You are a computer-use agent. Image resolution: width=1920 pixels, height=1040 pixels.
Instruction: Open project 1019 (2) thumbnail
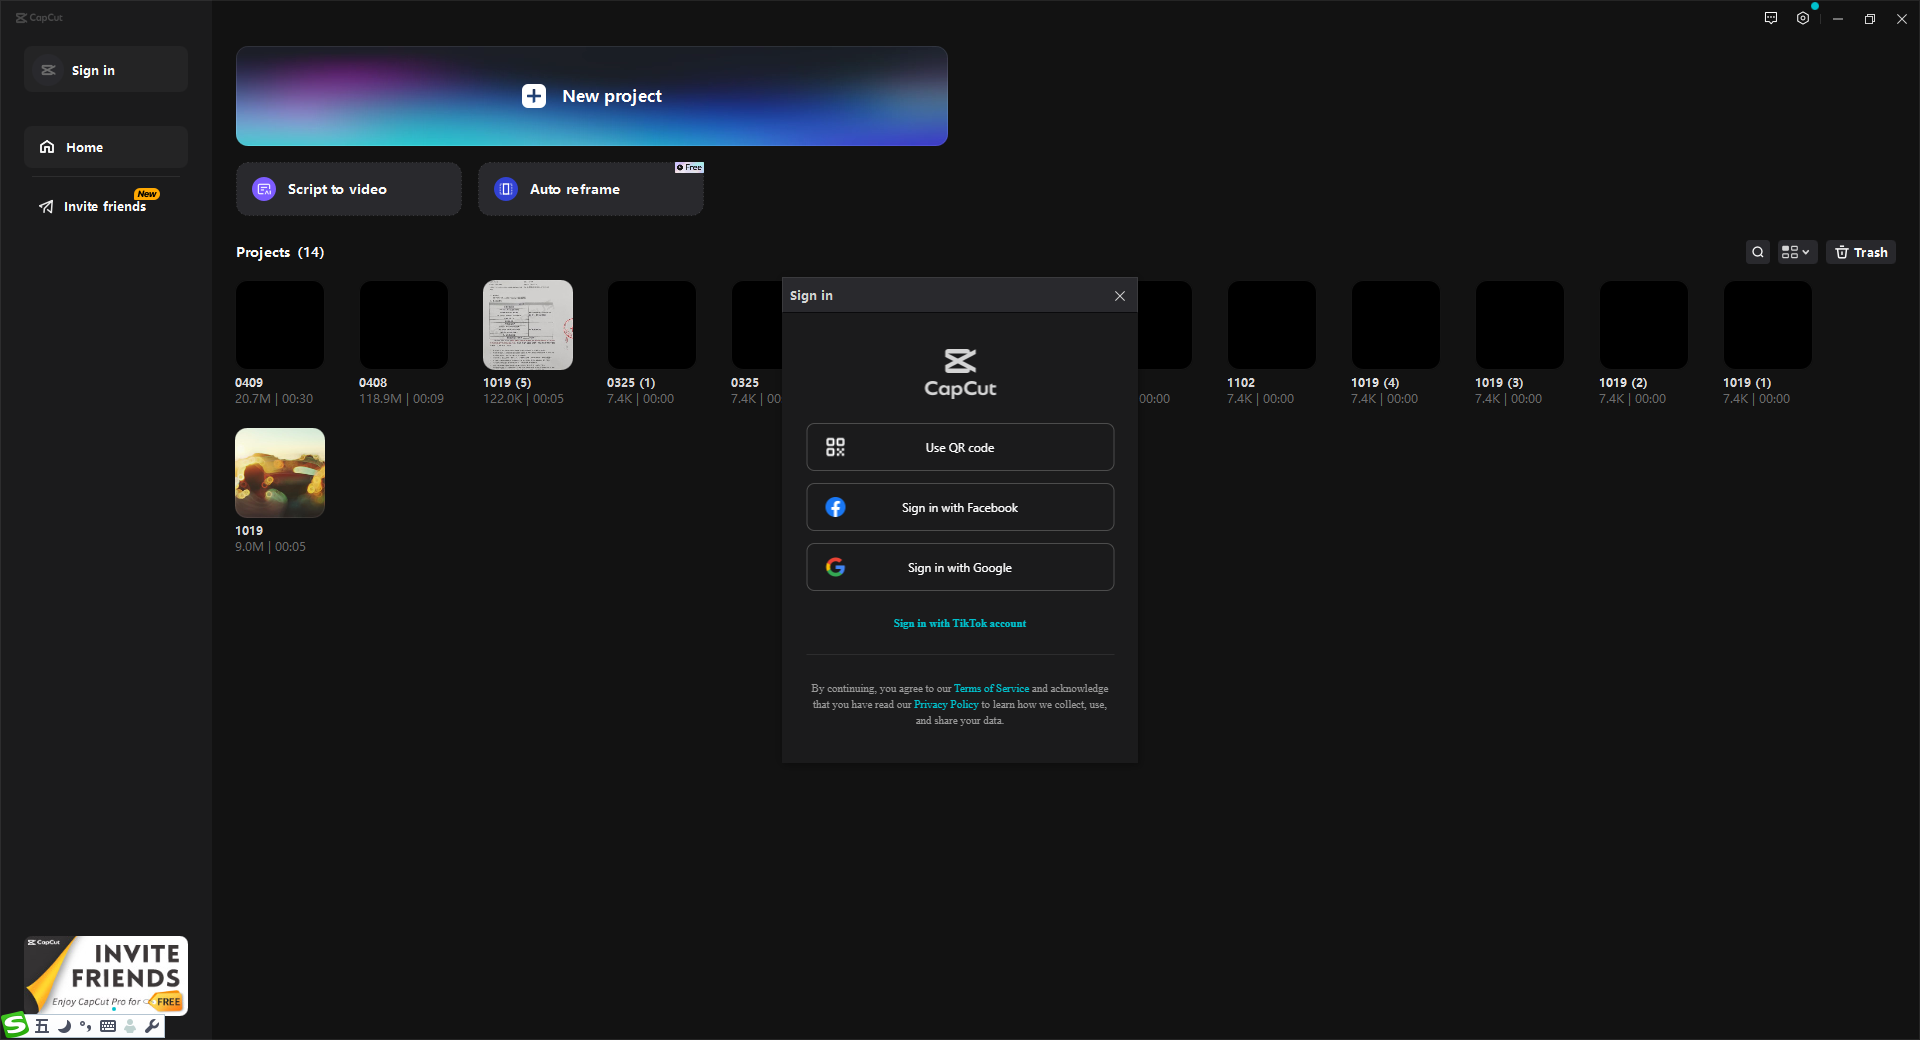point(1644,325)
